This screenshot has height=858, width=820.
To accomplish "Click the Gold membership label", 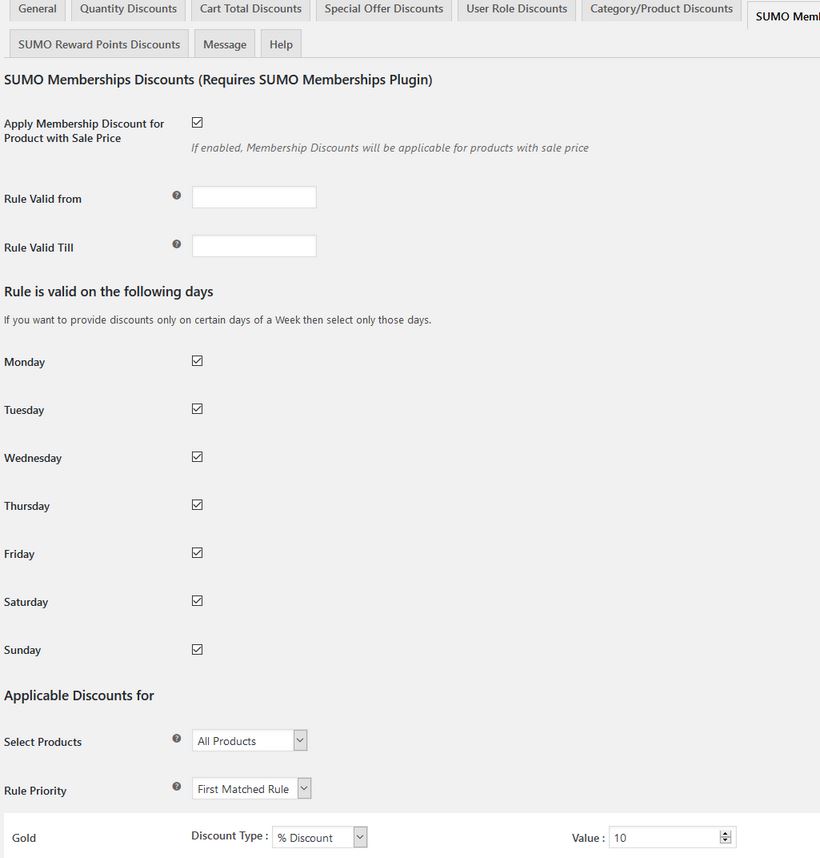I will point(24,838).
